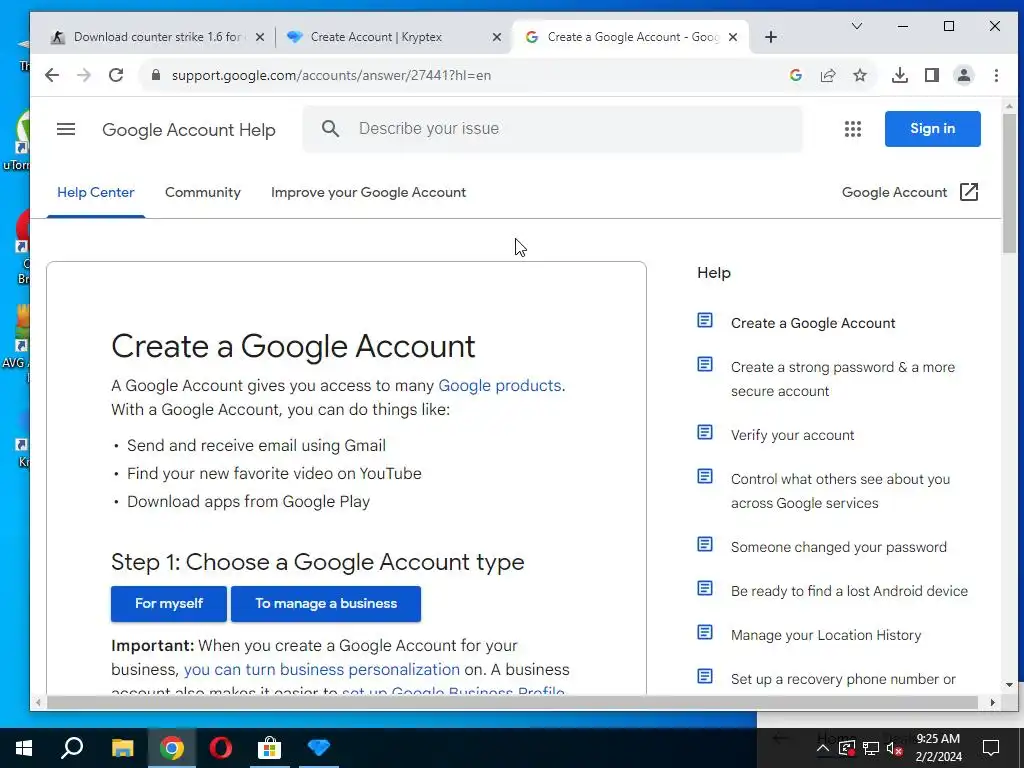Click the Google icon in address bar
Screen dimensions: 1024x768
795,75
